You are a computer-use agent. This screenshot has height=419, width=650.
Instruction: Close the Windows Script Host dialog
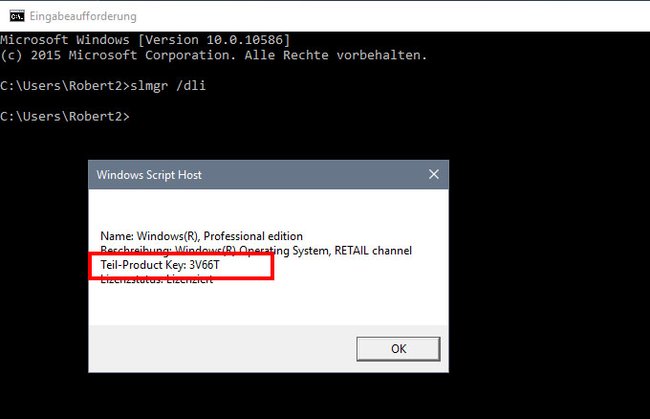coord(434,174)
